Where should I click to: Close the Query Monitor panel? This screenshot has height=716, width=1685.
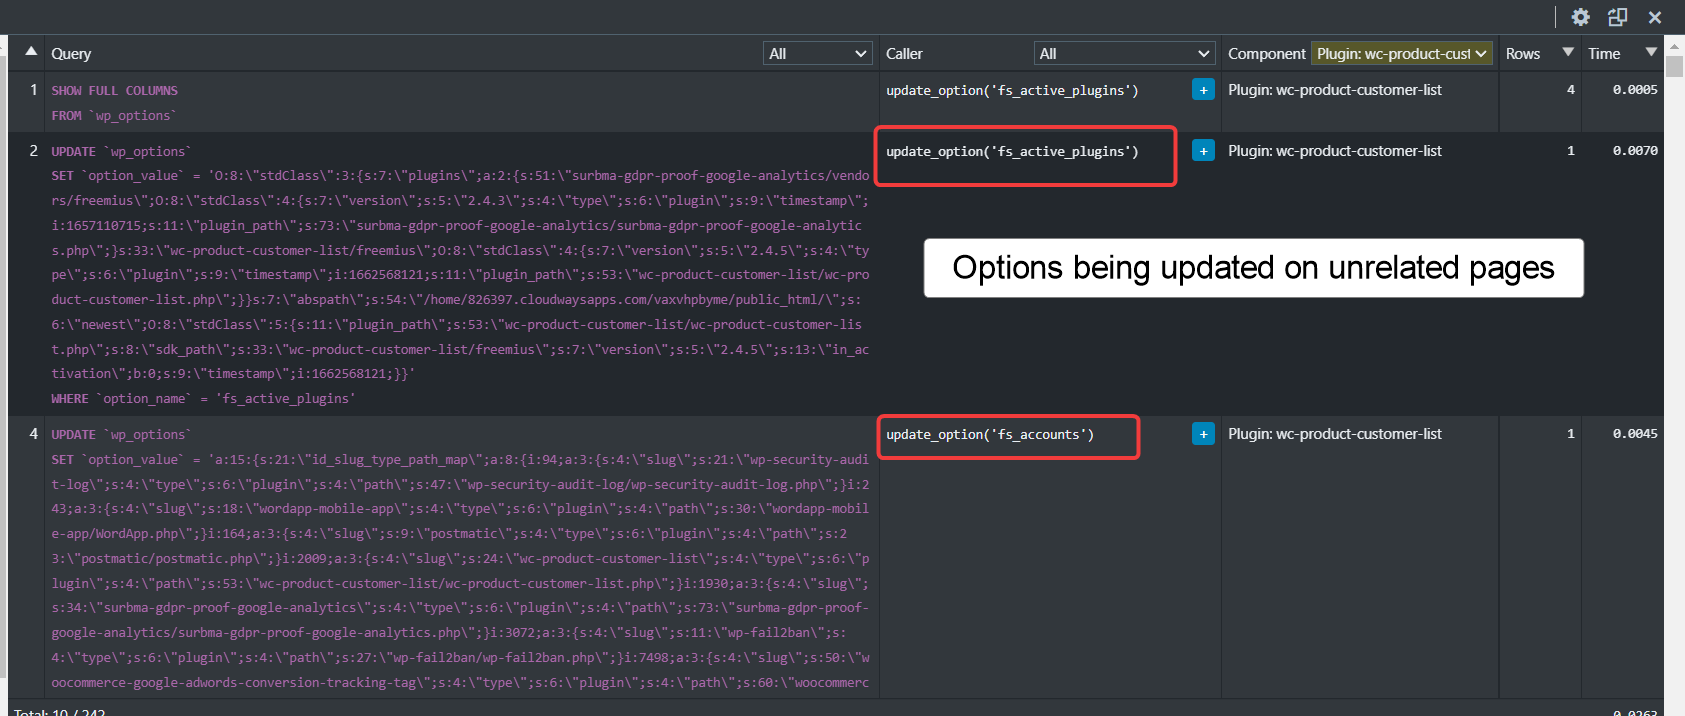[x=1655, y=17]
